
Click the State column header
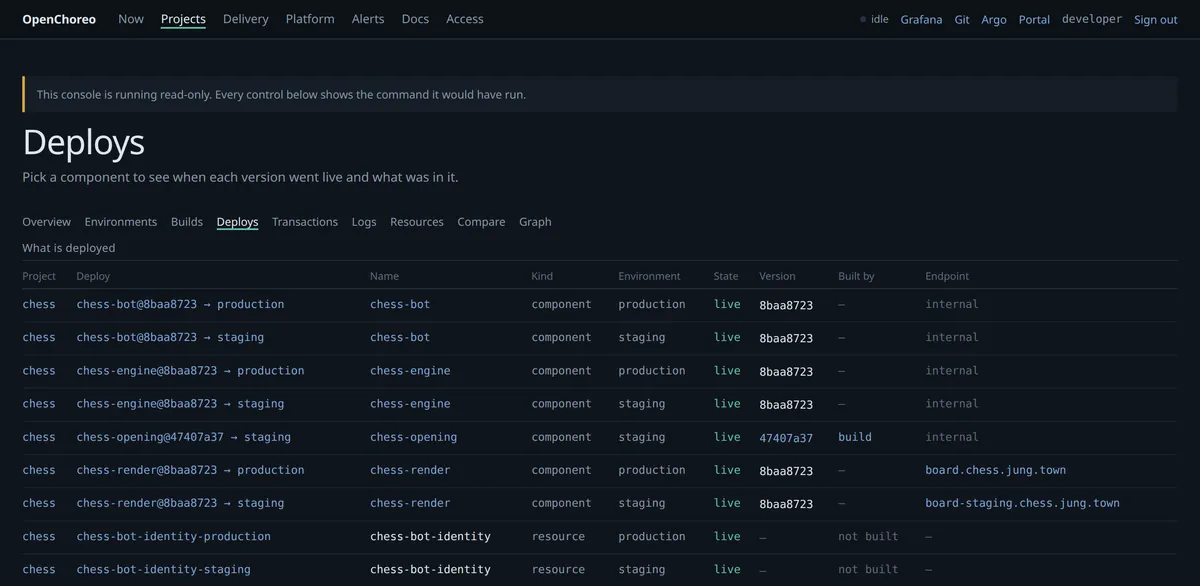(x=726, y=276)
